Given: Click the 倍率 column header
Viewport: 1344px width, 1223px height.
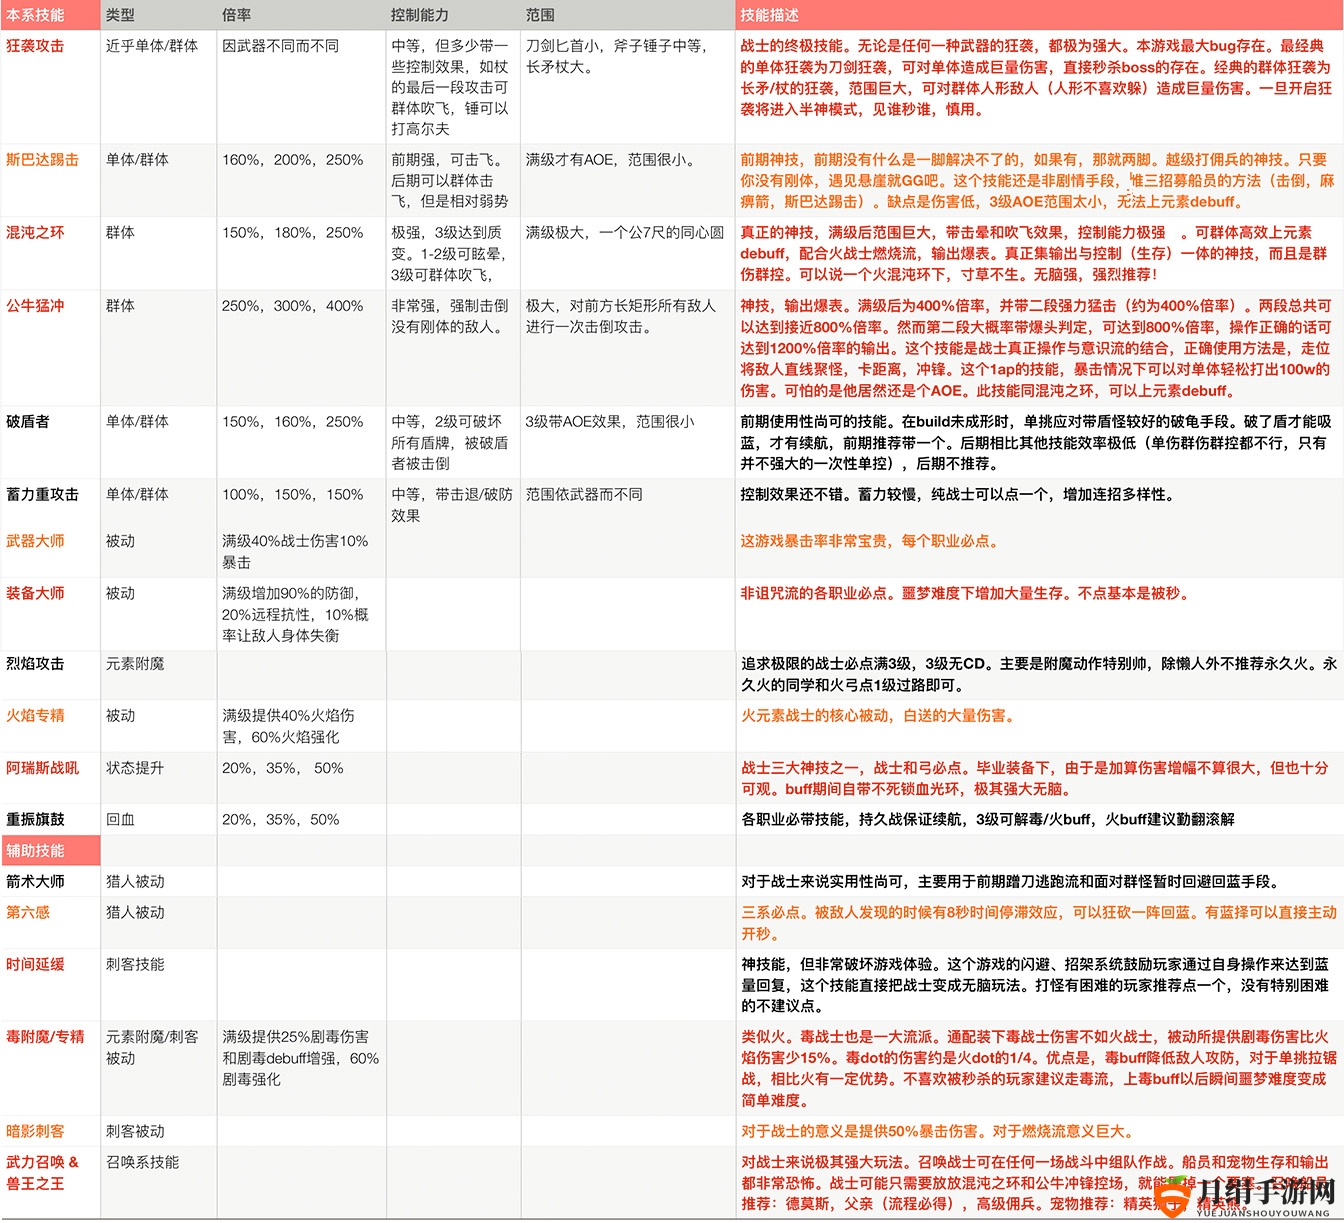Looking at the screenshot, I should tap(301, 15).
